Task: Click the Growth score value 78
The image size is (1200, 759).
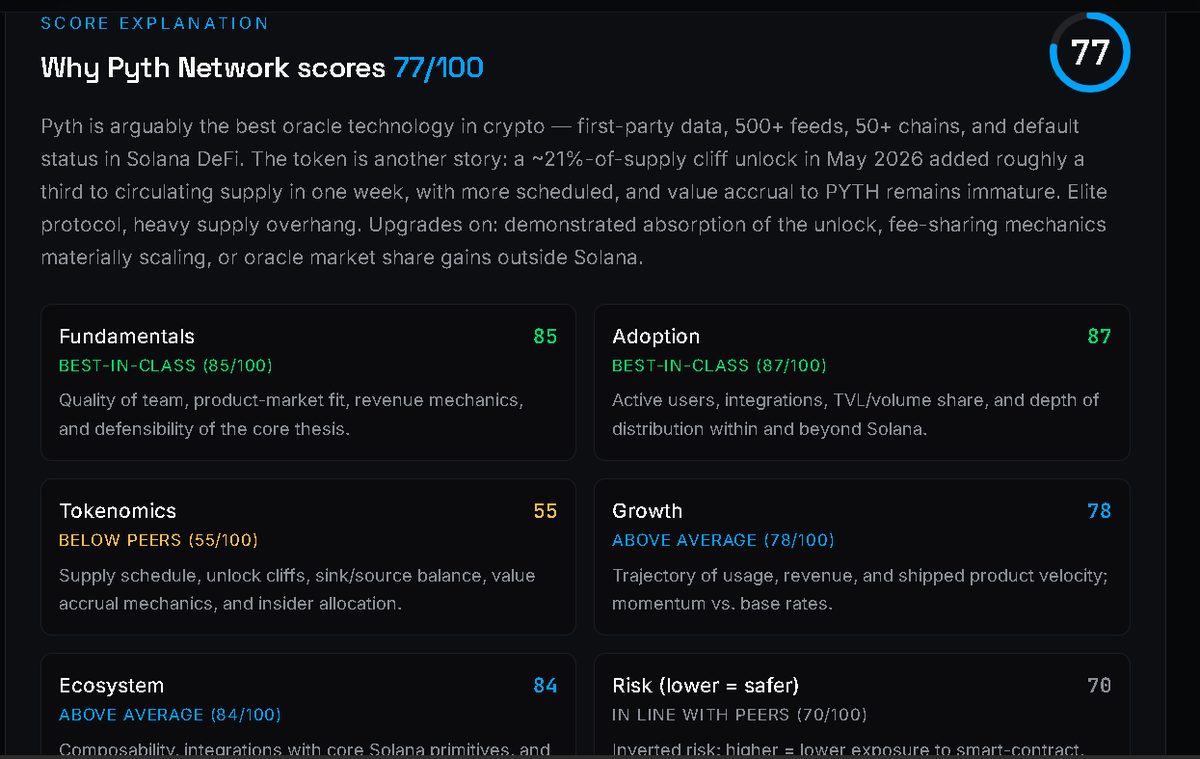Action: pyautogui.click(x=1099, y=511)
